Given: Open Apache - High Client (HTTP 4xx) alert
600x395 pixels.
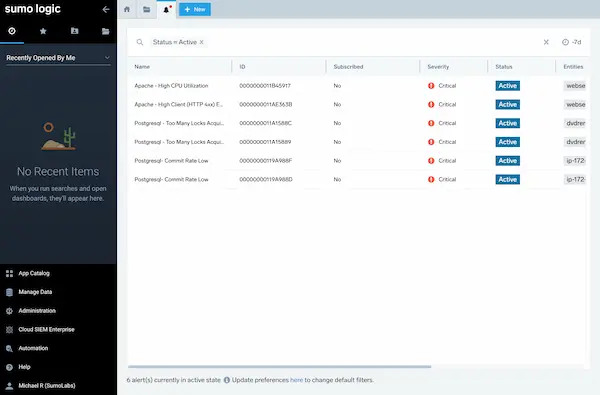Looking at the screenshot, I should [x=179, y=104].
